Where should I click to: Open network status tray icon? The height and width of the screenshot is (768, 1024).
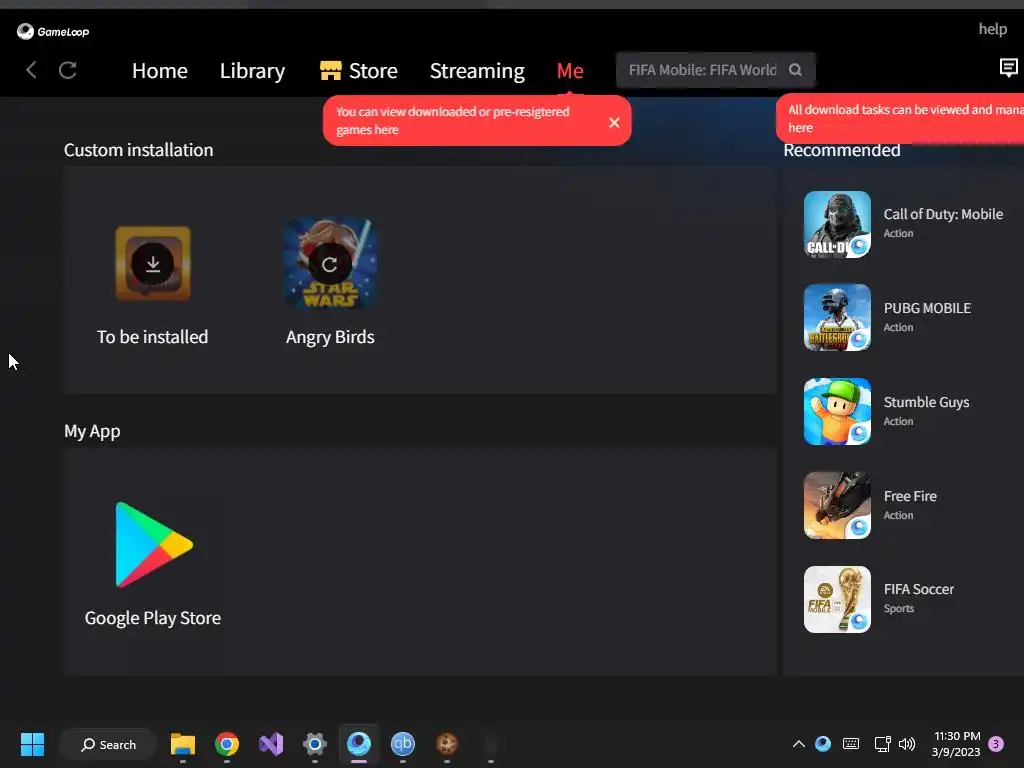[x=882, y=744]
